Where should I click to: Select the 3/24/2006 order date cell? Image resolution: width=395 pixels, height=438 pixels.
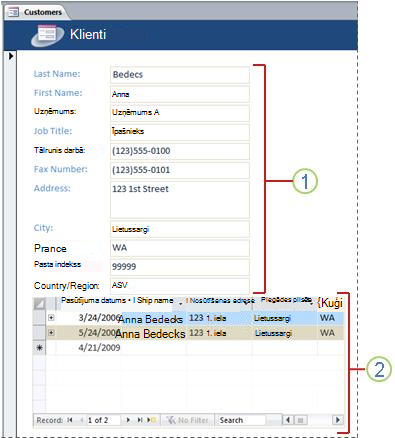99,318
